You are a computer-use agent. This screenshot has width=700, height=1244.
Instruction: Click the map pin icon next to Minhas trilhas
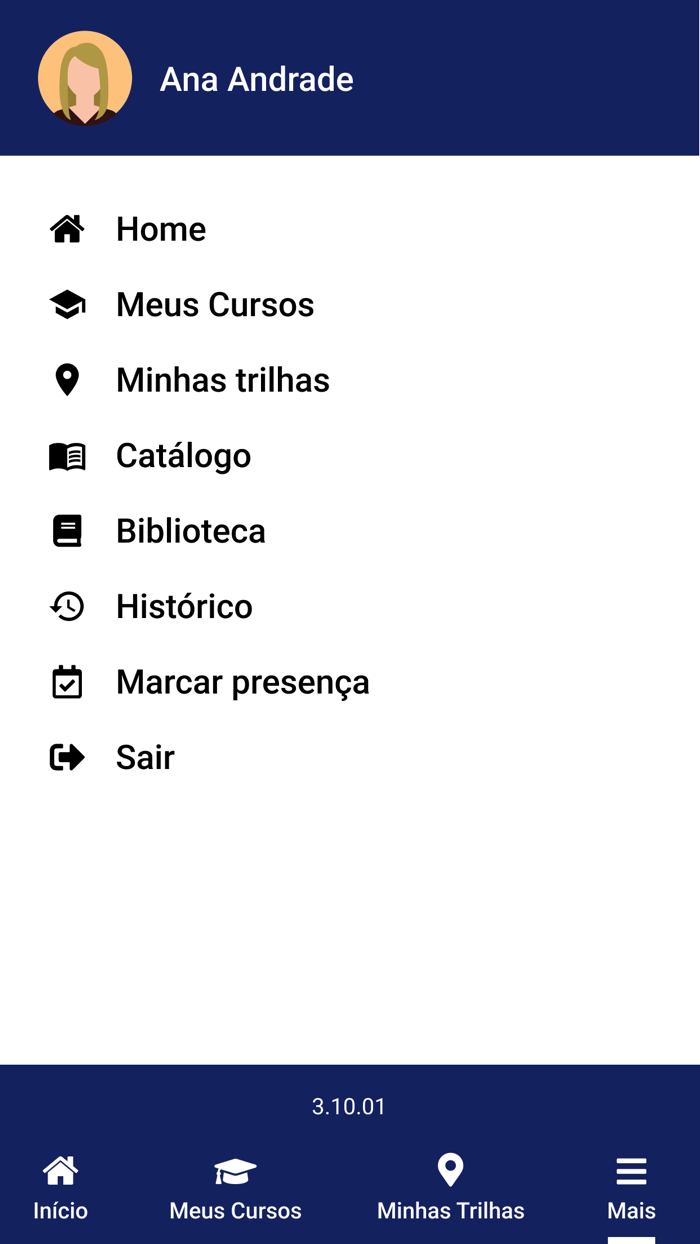pyautogui.click(x=66, y=379)
